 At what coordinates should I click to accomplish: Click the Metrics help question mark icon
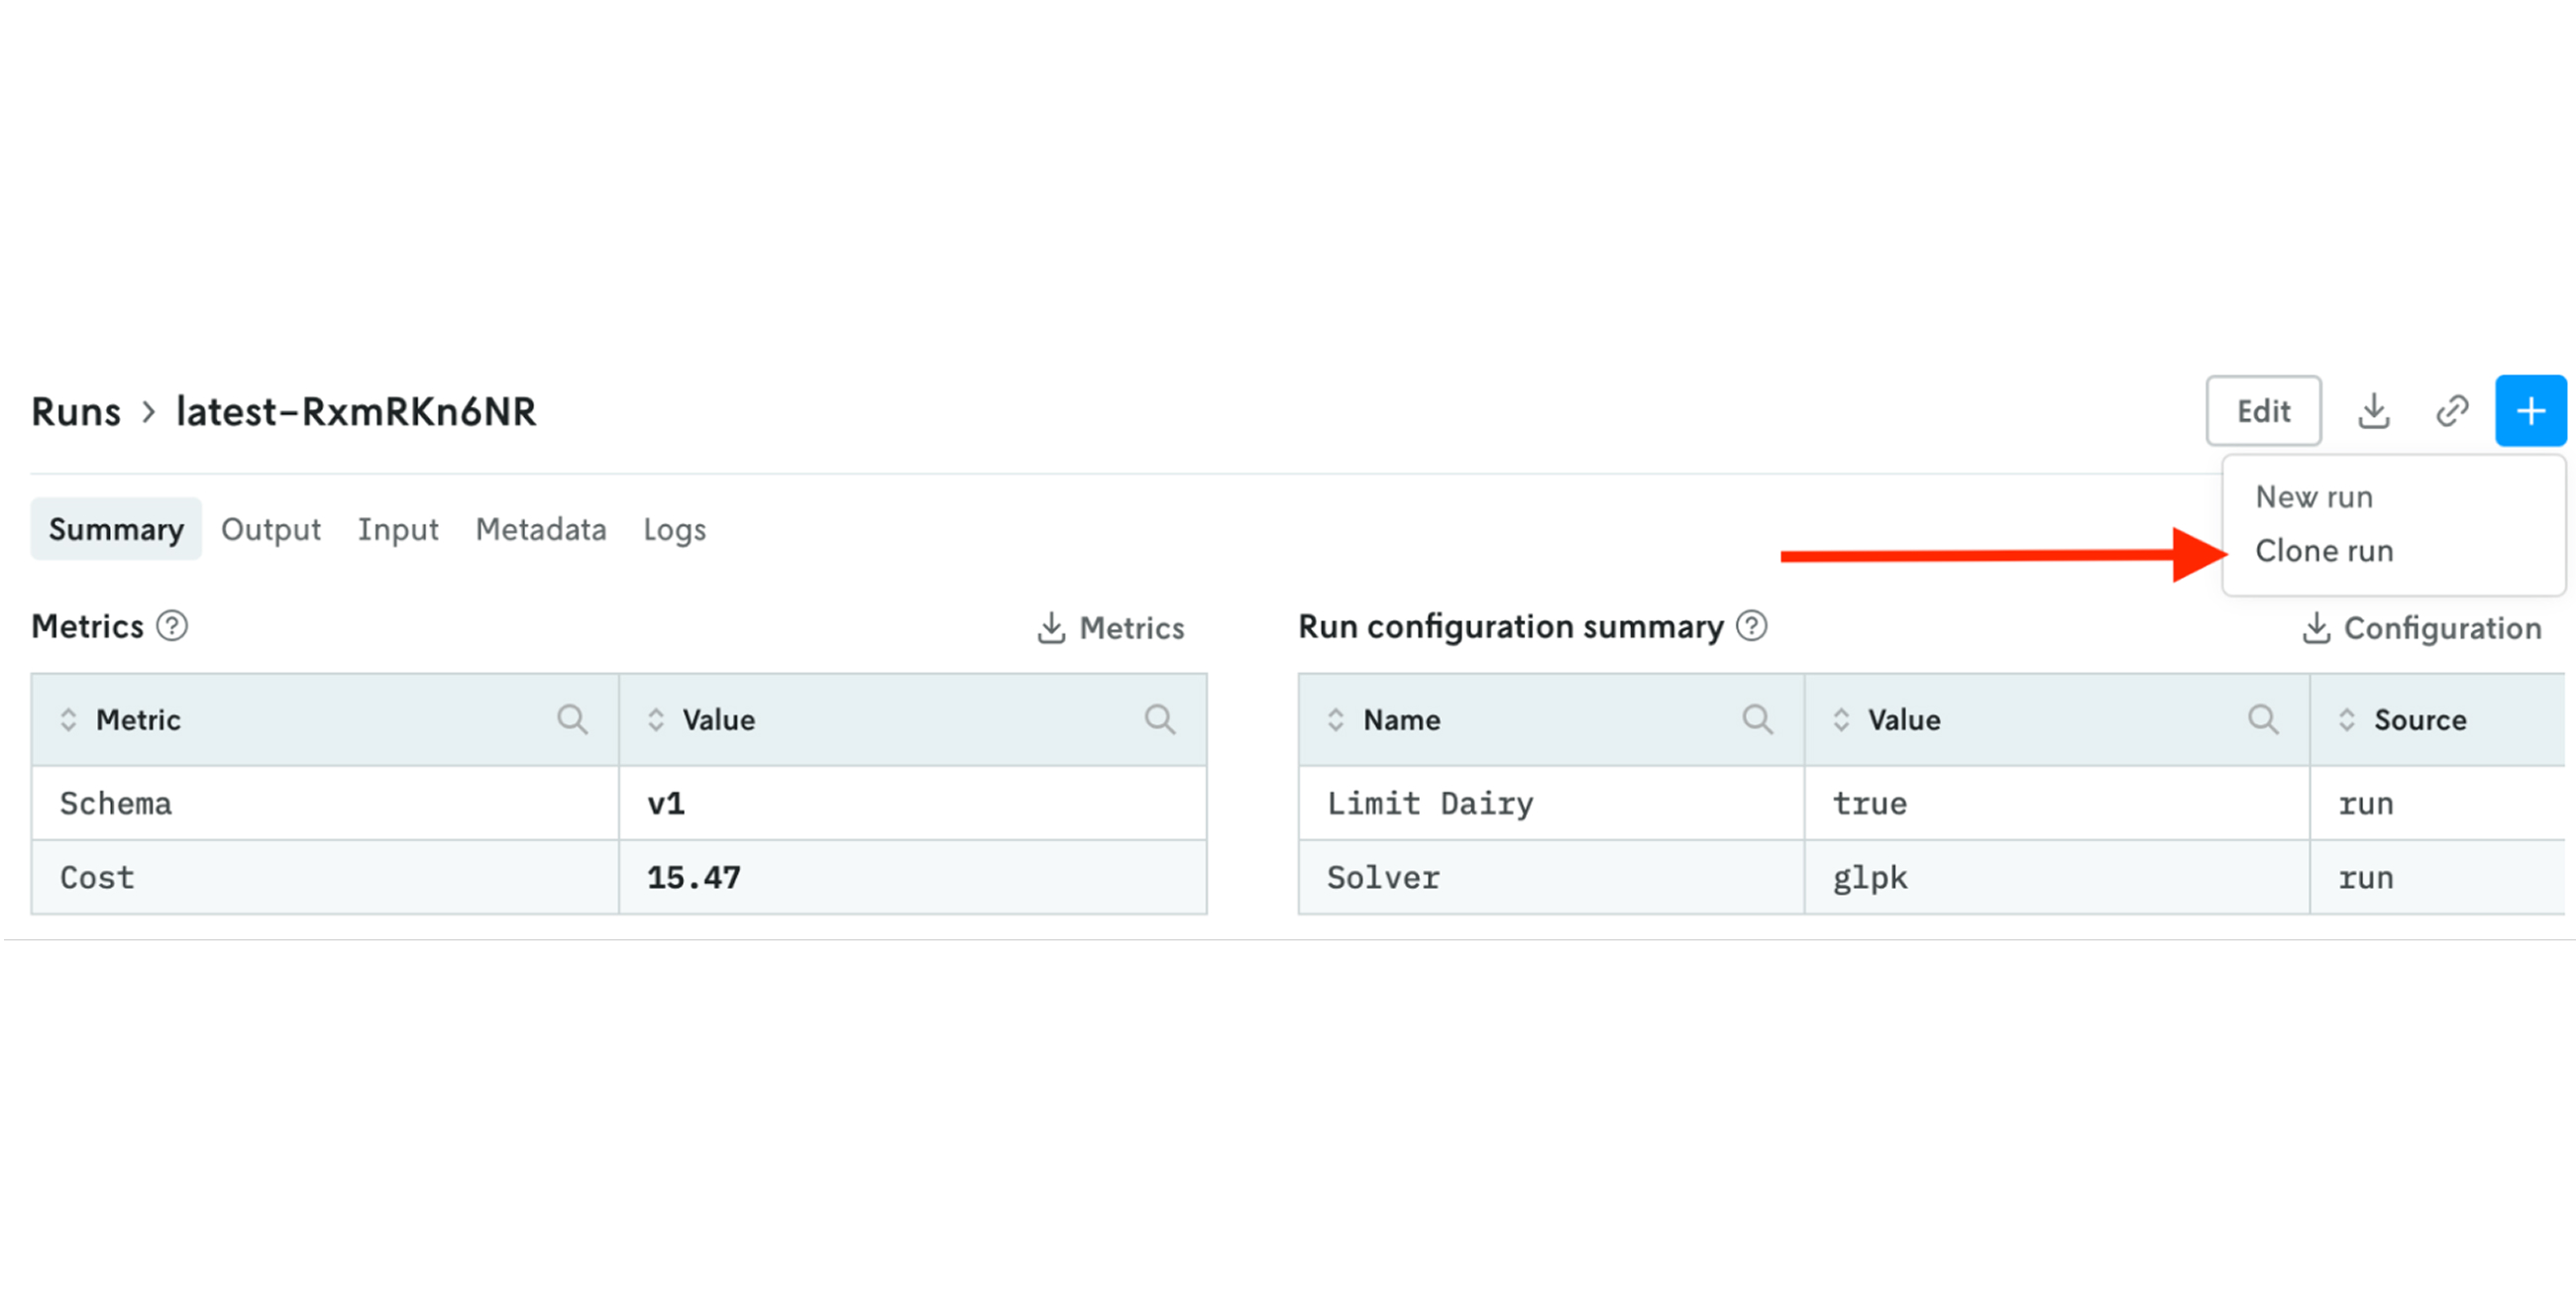pyautogui.click(x=172, y=626)
